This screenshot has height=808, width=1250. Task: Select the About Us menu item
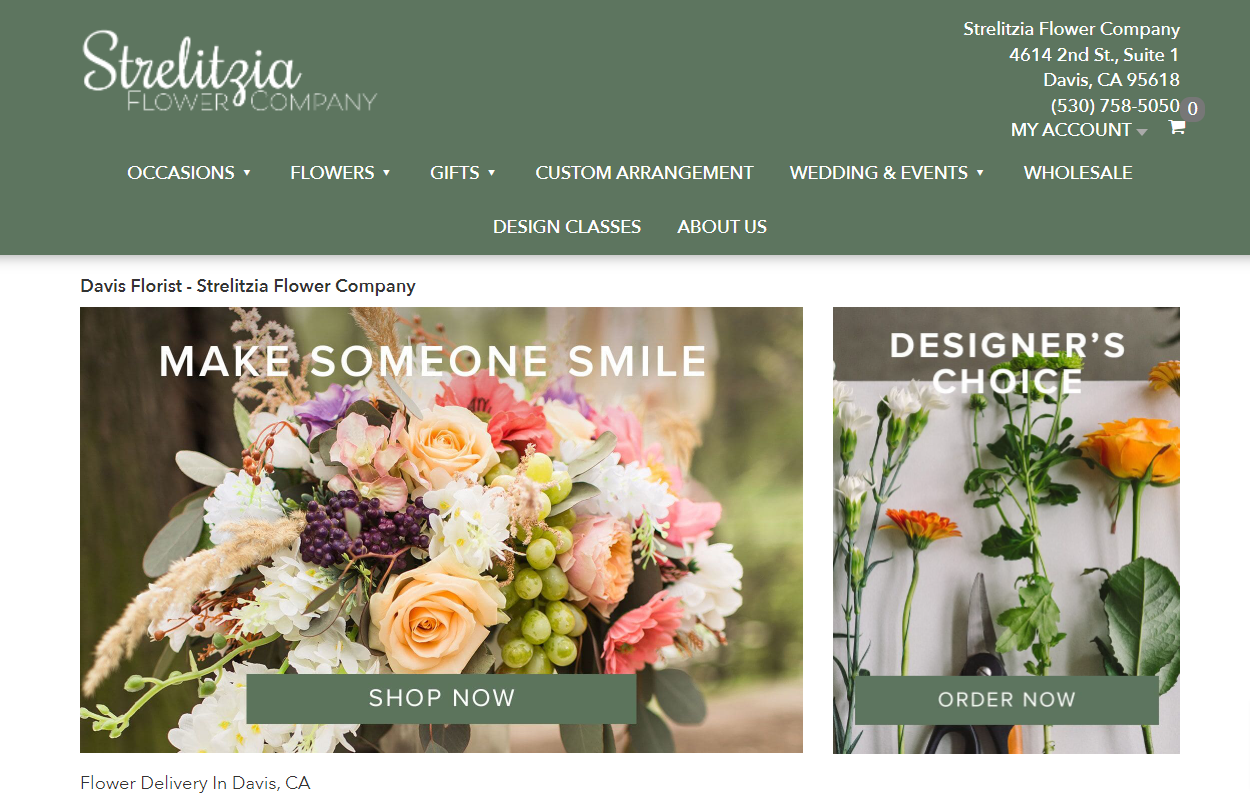722,227
